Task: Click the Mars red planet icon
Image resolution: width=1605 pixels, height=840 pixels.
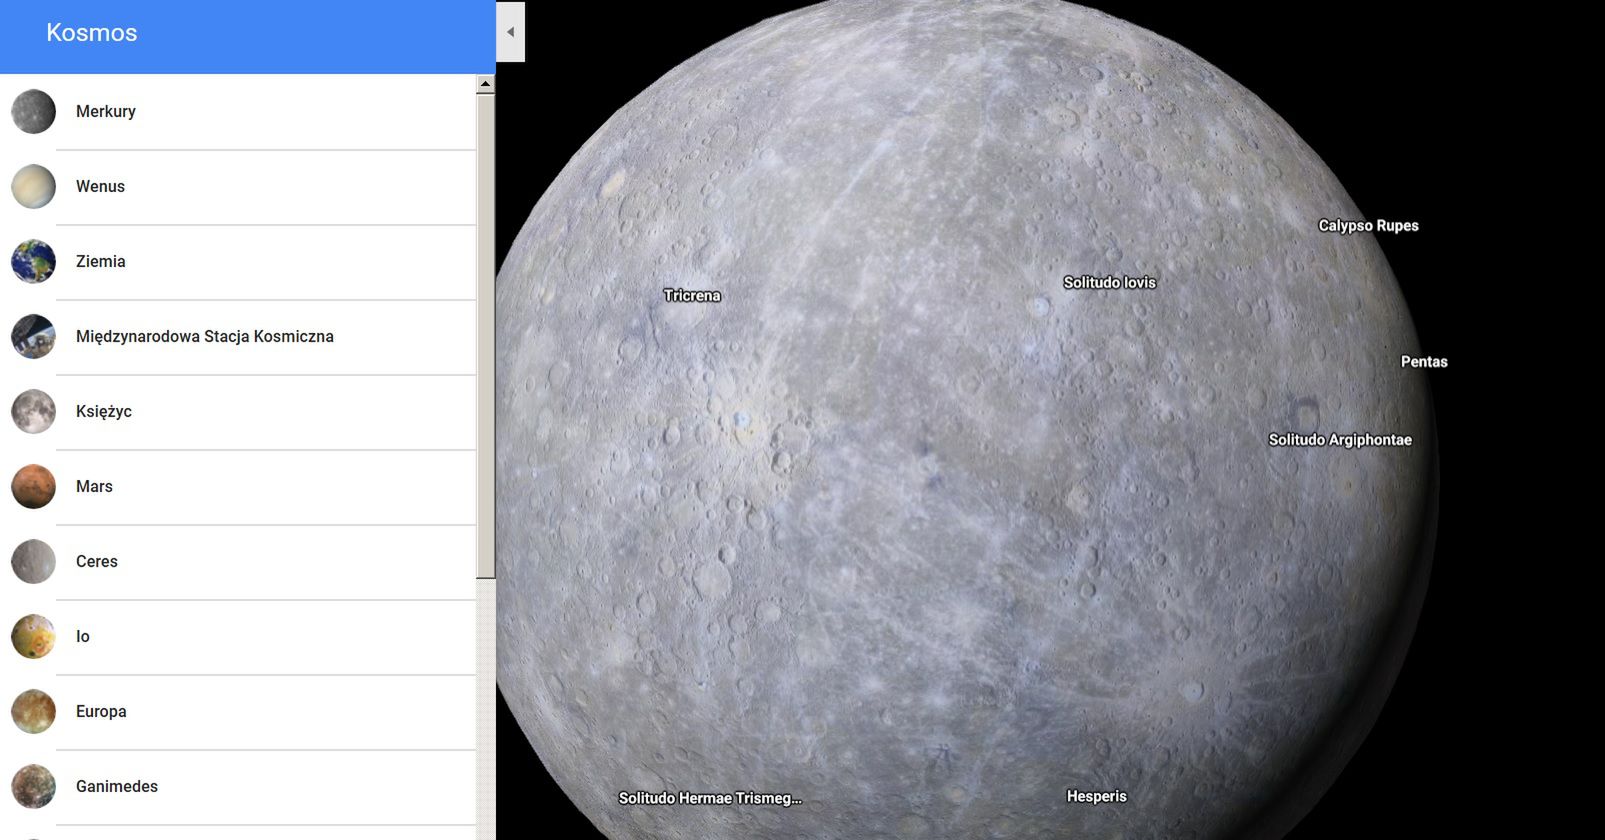Action: pos(33,486)
